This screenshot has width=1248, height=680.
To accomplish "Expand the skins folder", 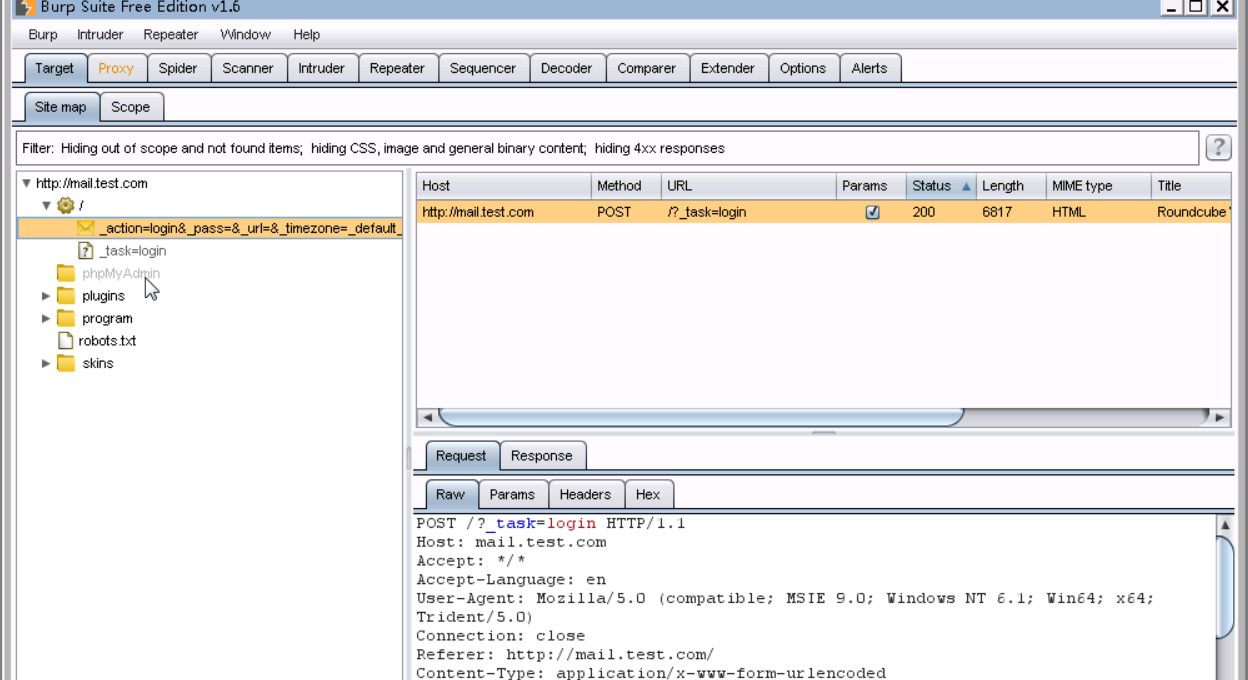I will click(x=46, y=363).
